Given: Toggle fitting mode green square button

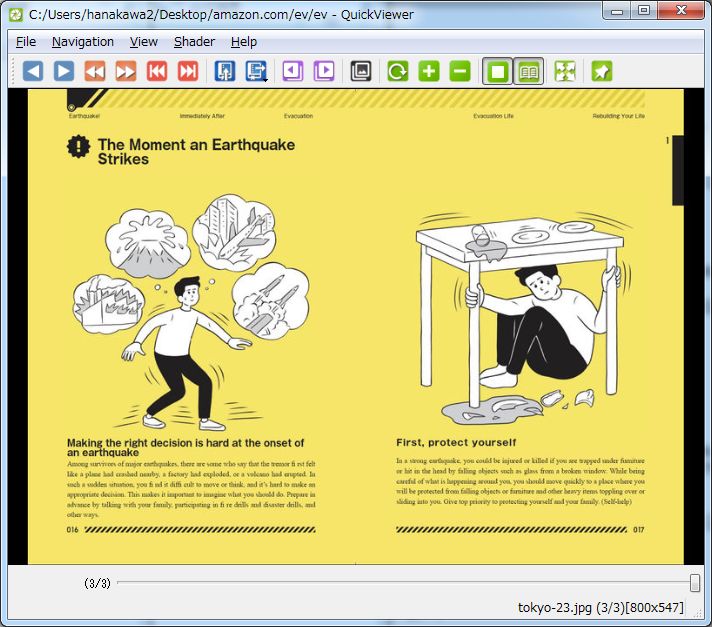Looking at the screenshot, I should [497, 71].
